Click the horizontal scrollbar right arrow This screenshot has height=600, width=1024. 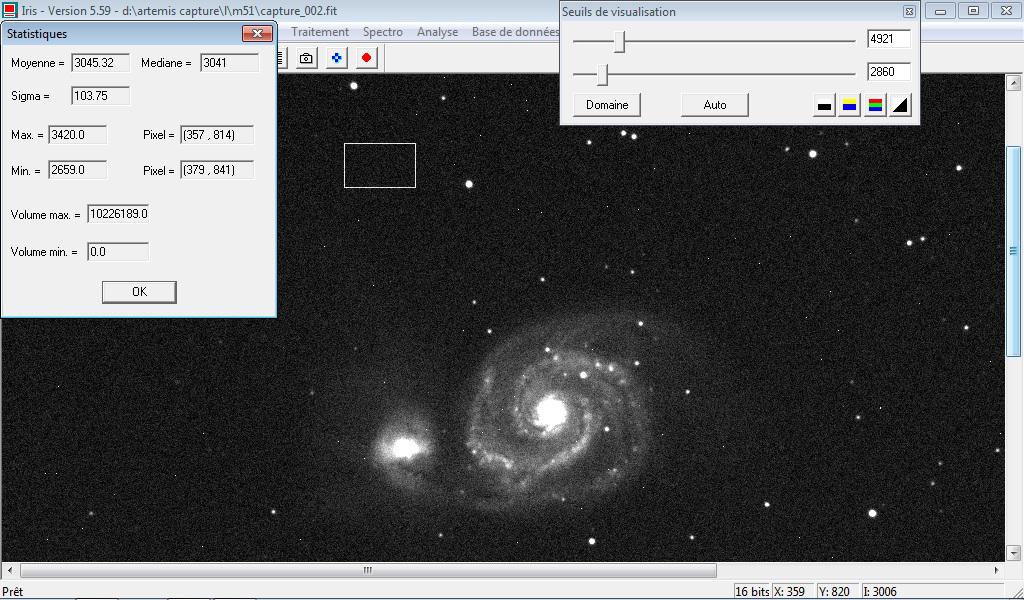[997, 570]
